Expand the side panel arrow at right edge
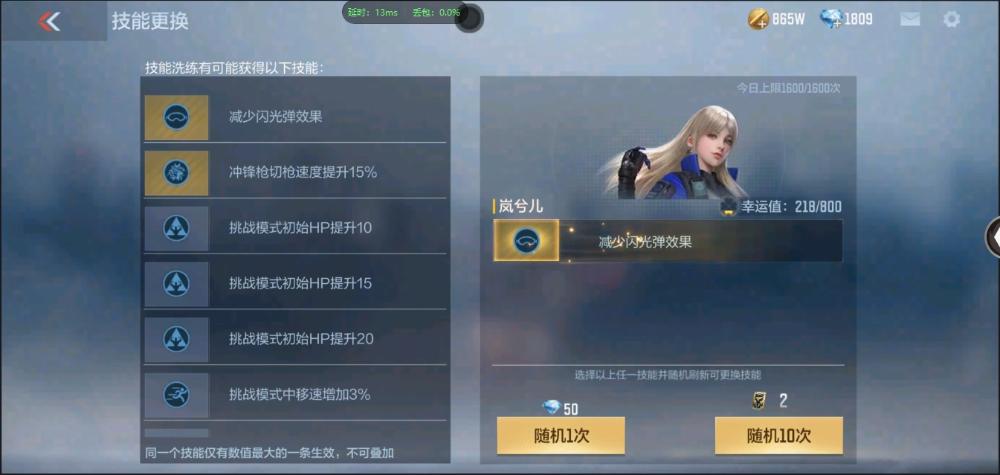This screenshot has width=1000, height=475. (x=994, y=237)
